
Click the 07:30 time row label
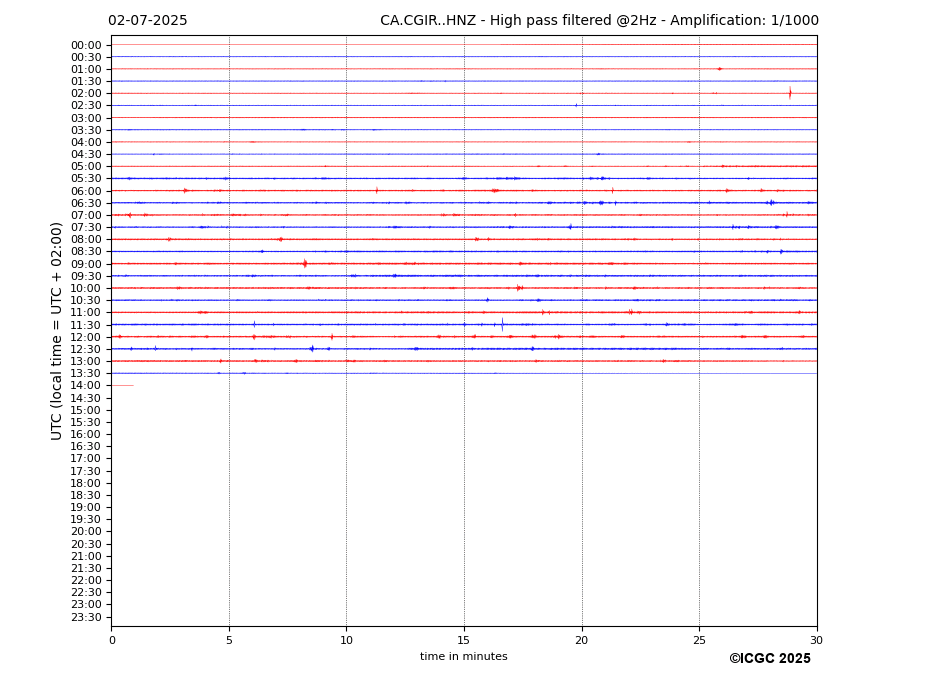(86, 228)
